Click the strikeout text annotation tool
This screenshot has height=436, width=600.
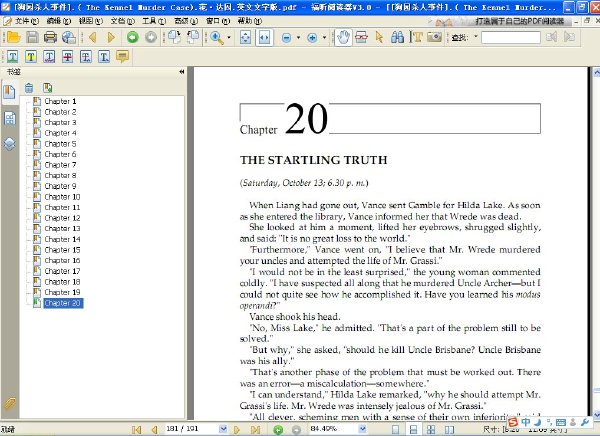point(67,57)
